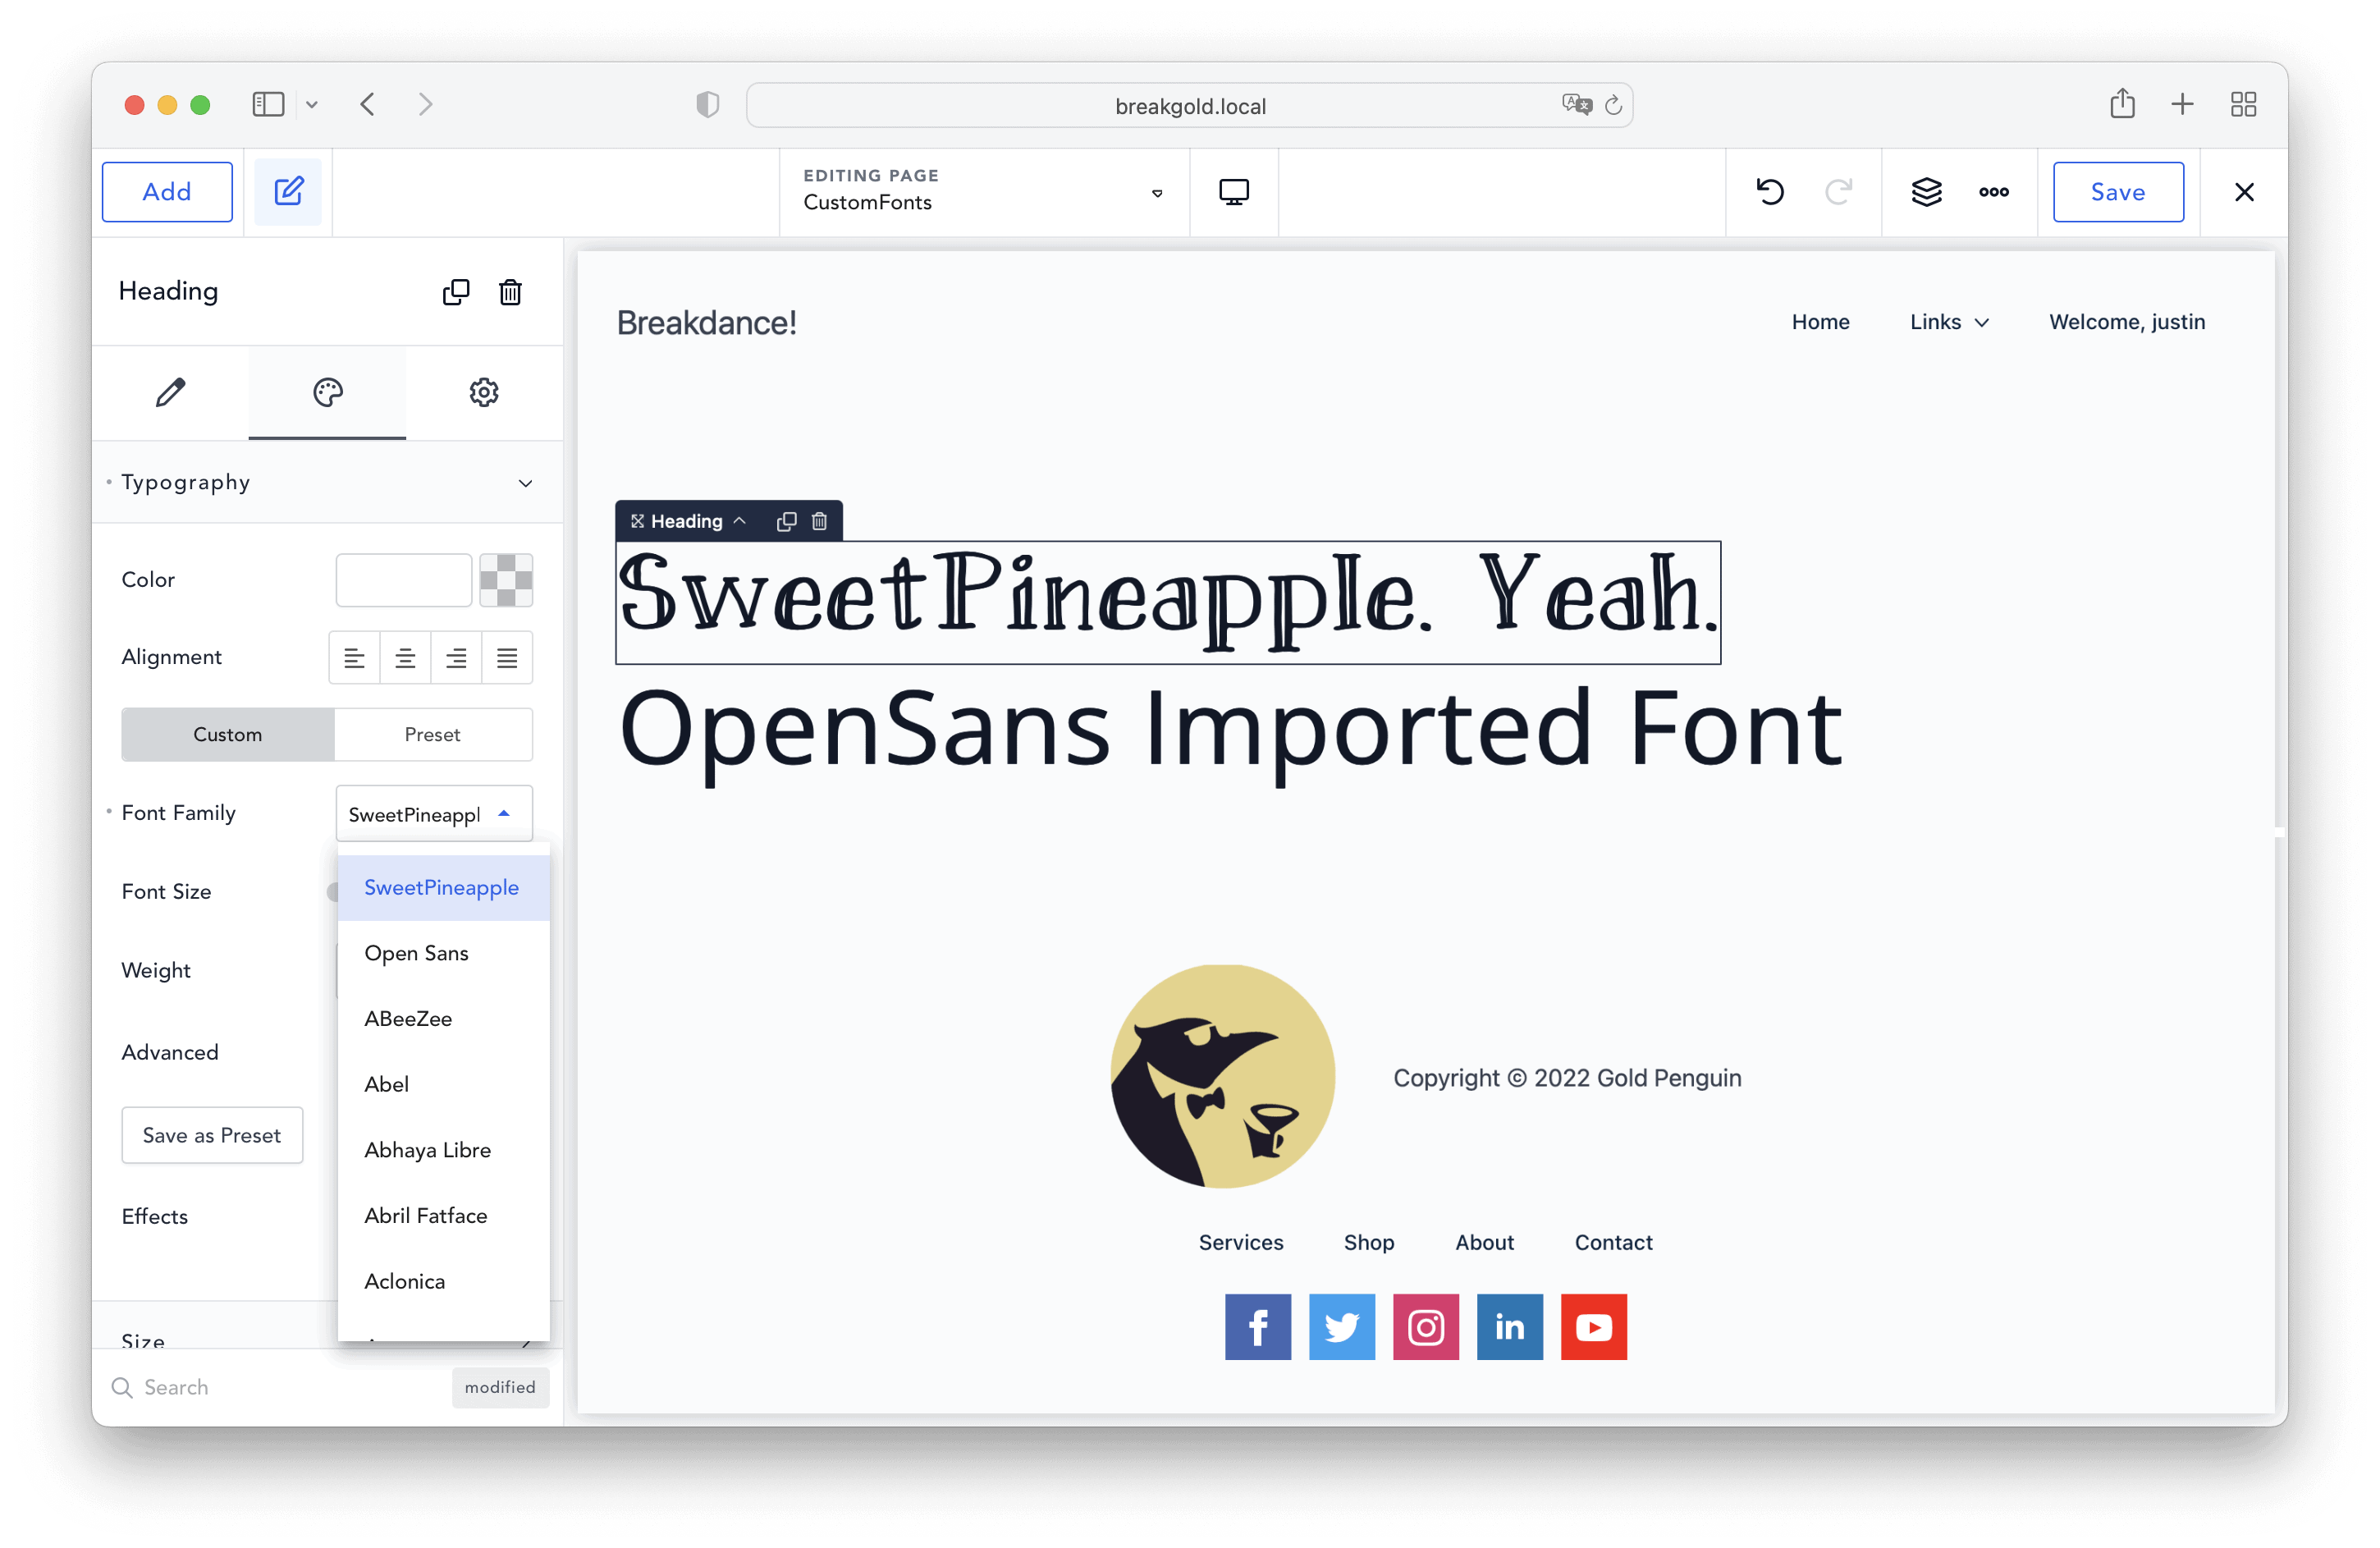Click the YouTube social icon in footer
The image size is (2380, 1548).
pos(1593,1326)
